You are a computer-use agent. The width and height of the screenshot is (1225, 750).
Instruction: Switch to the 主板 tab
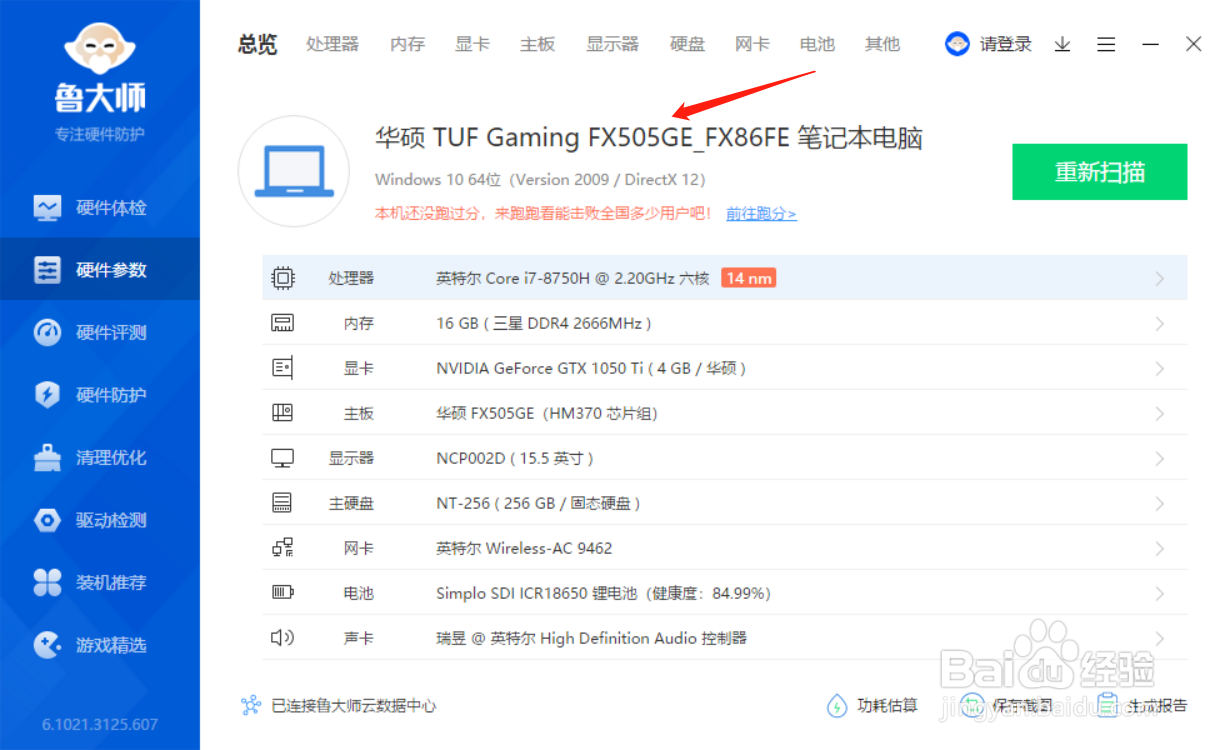tap(537, 44)
